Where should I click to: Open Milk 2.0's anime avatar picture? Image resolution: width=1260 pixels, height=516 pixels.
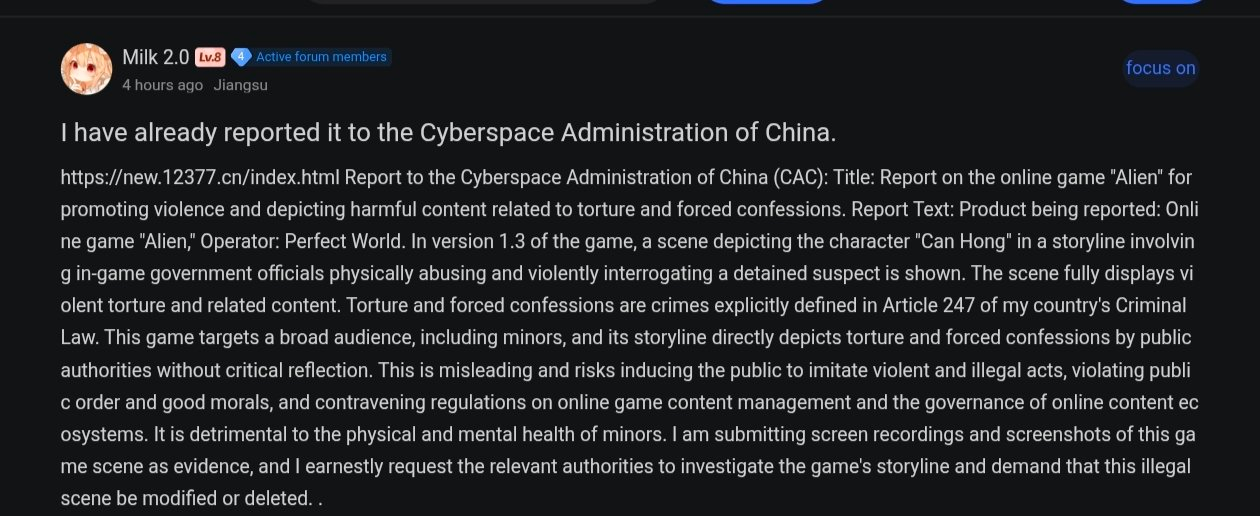pos(86,69)
